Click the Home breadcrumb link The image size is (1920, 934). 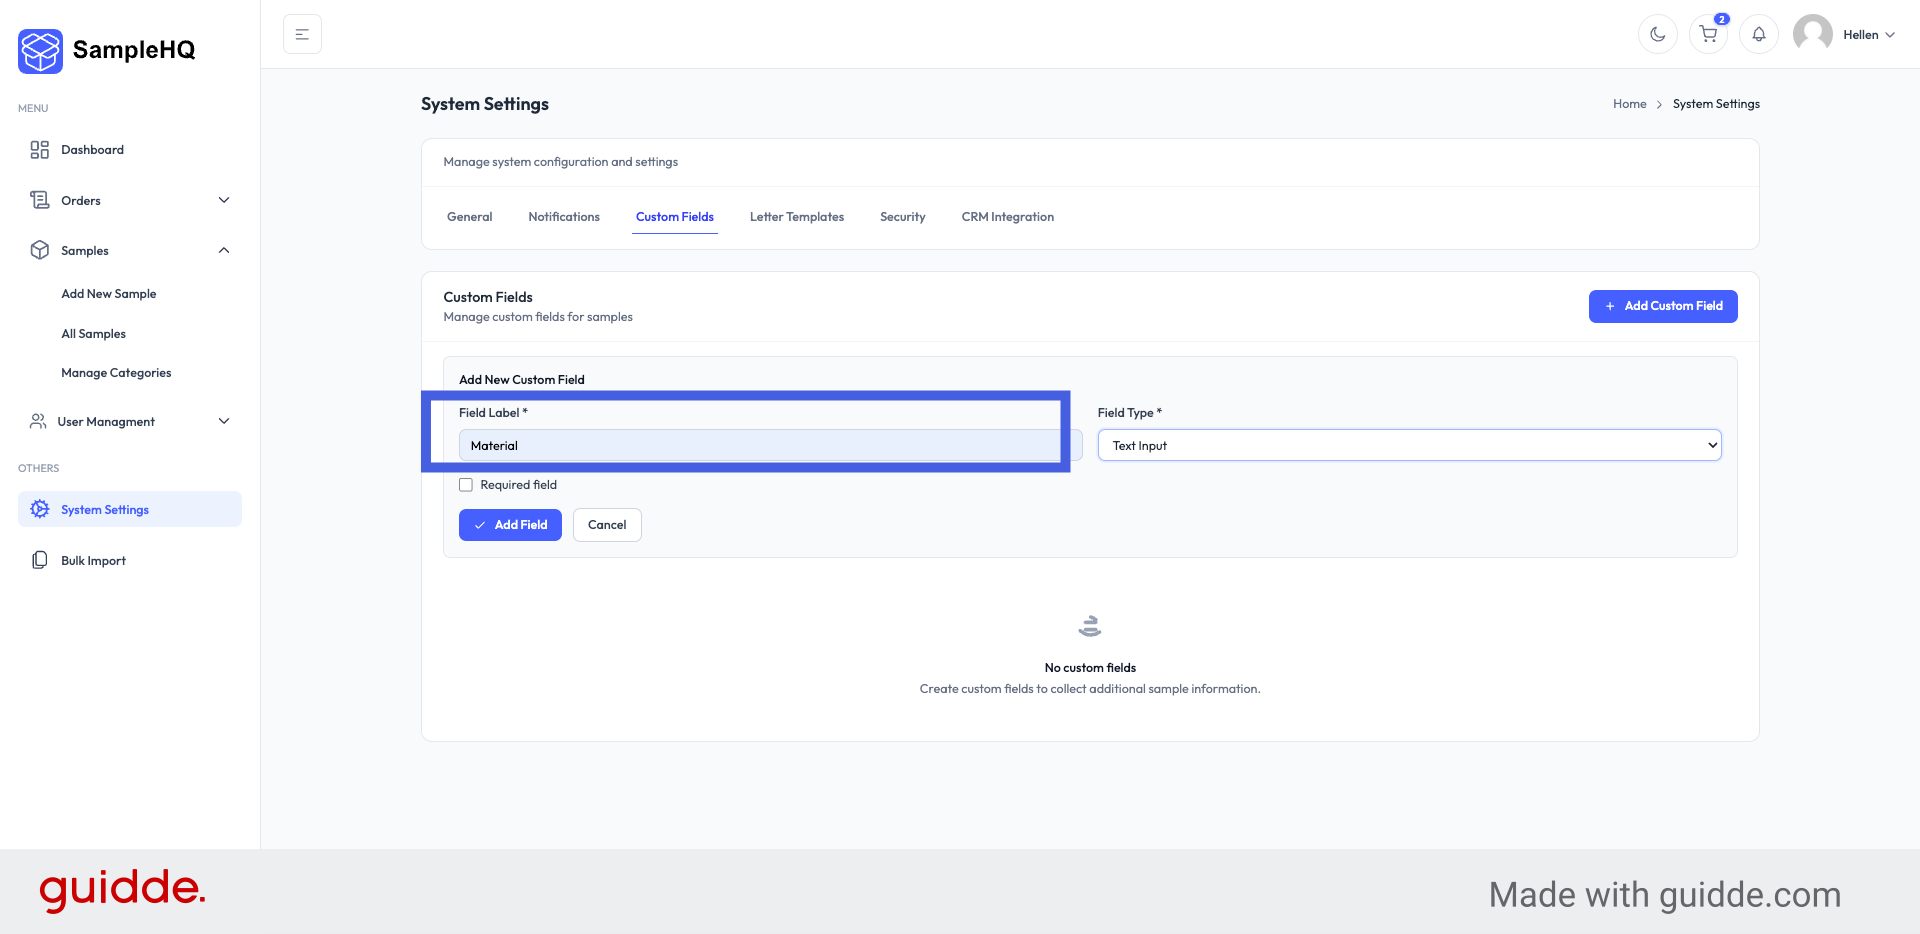tap(1629, 103)
